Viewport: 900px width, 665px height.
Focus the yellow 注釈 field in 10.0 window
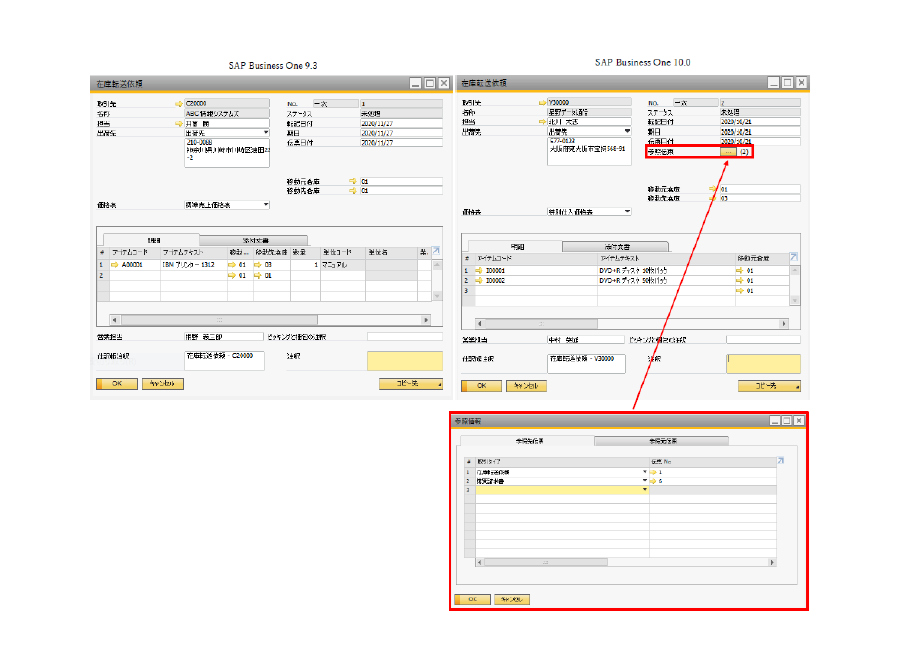pyautogui.click(x=763, y=364)
